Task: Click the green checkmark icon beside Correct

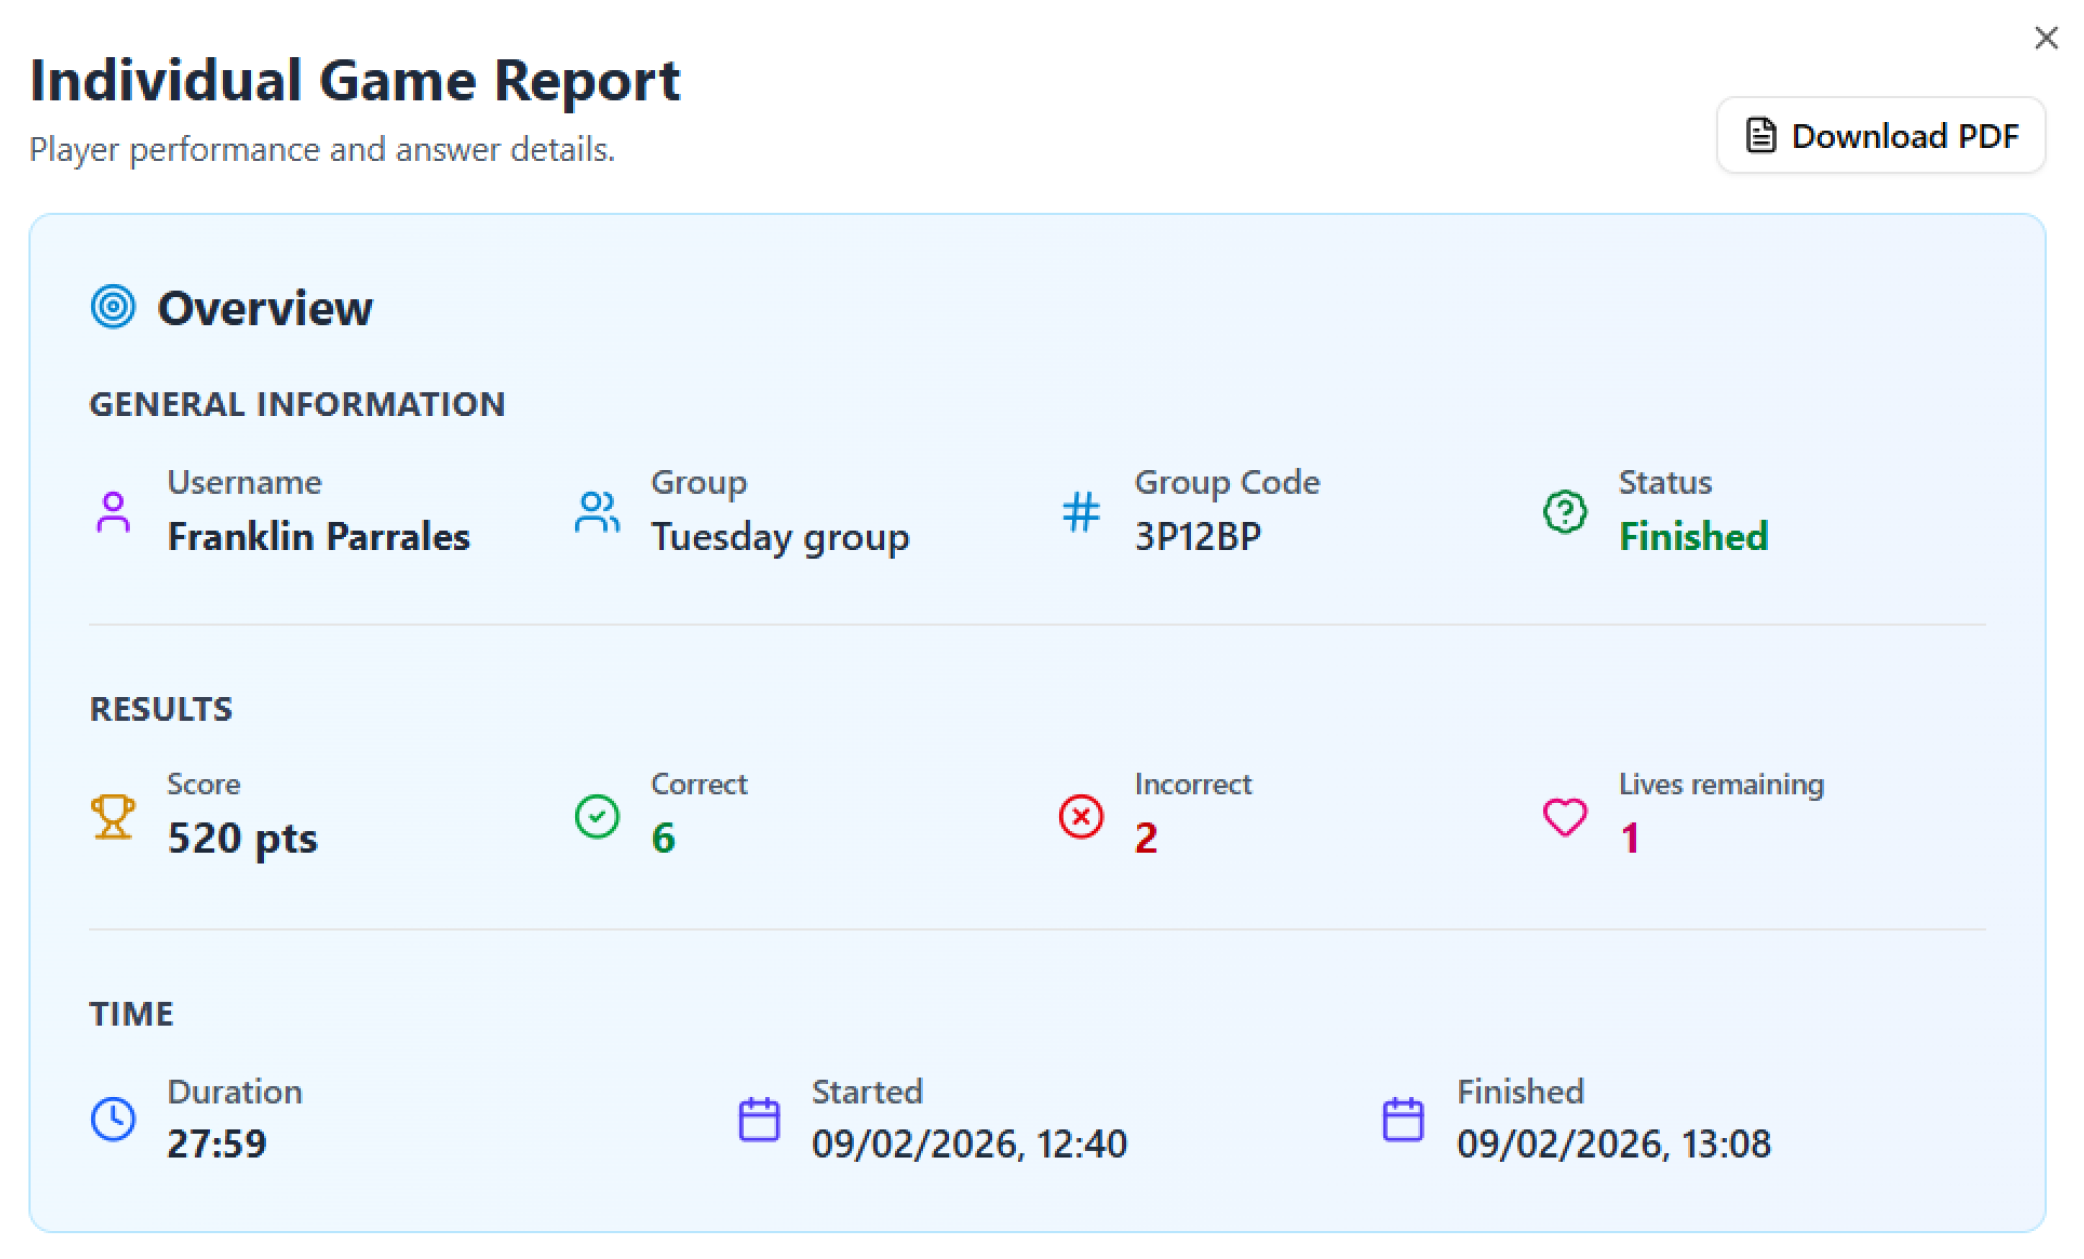Action: [x=597, y=816]
